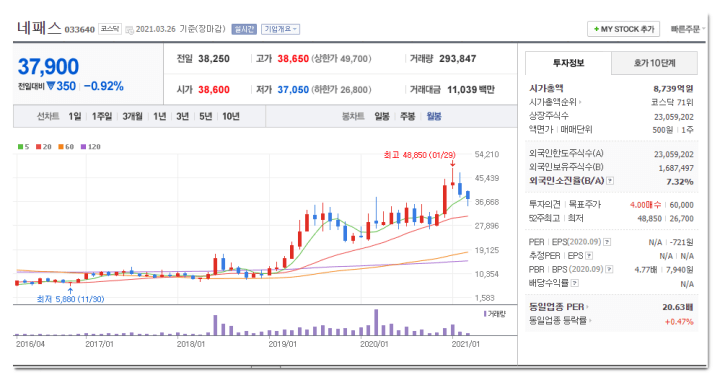Screen dimensions: 720x380
Task: Click the 실시간 badge button
Action: point(244,29)
